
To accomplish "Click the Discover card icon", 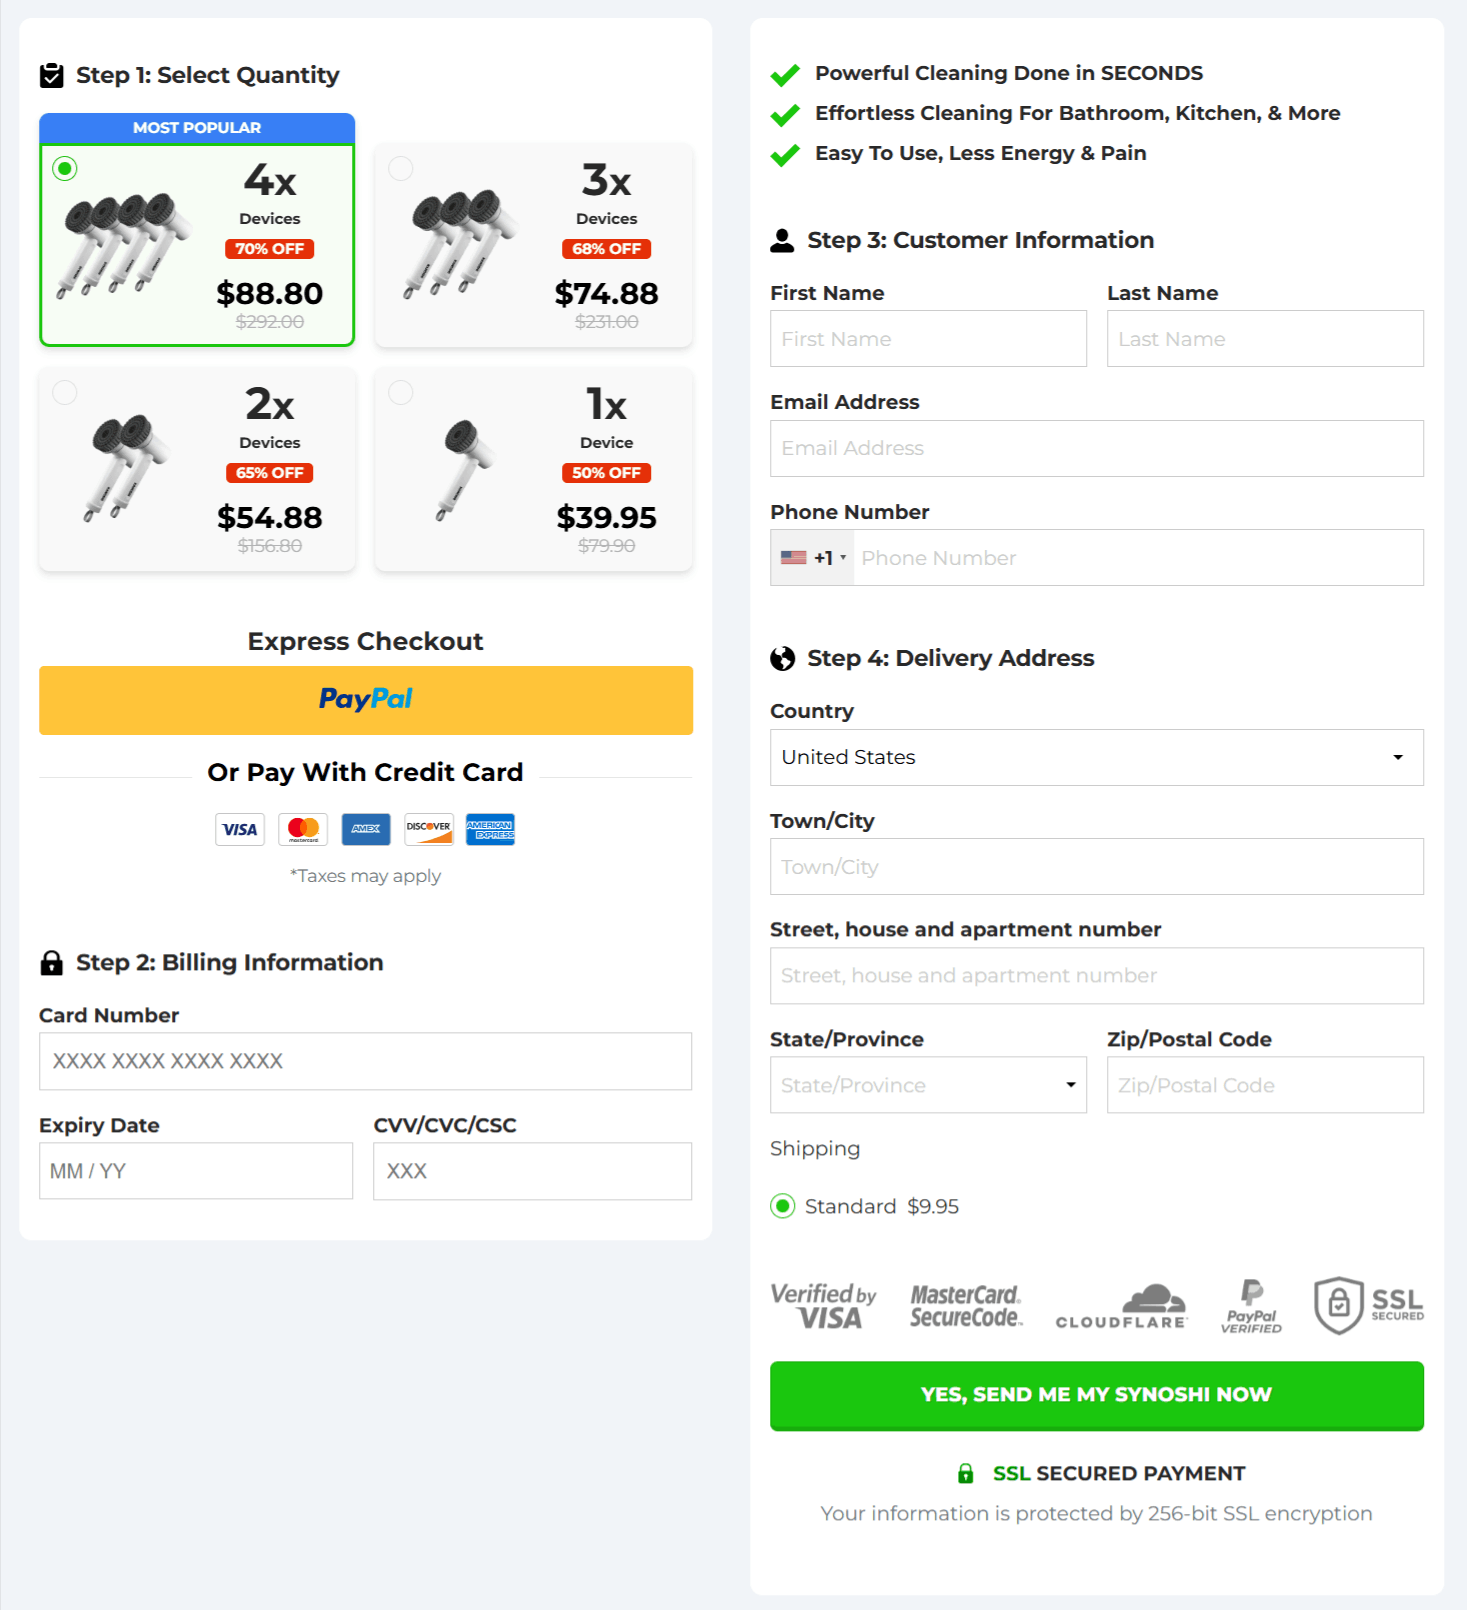I will coord(428,829).
